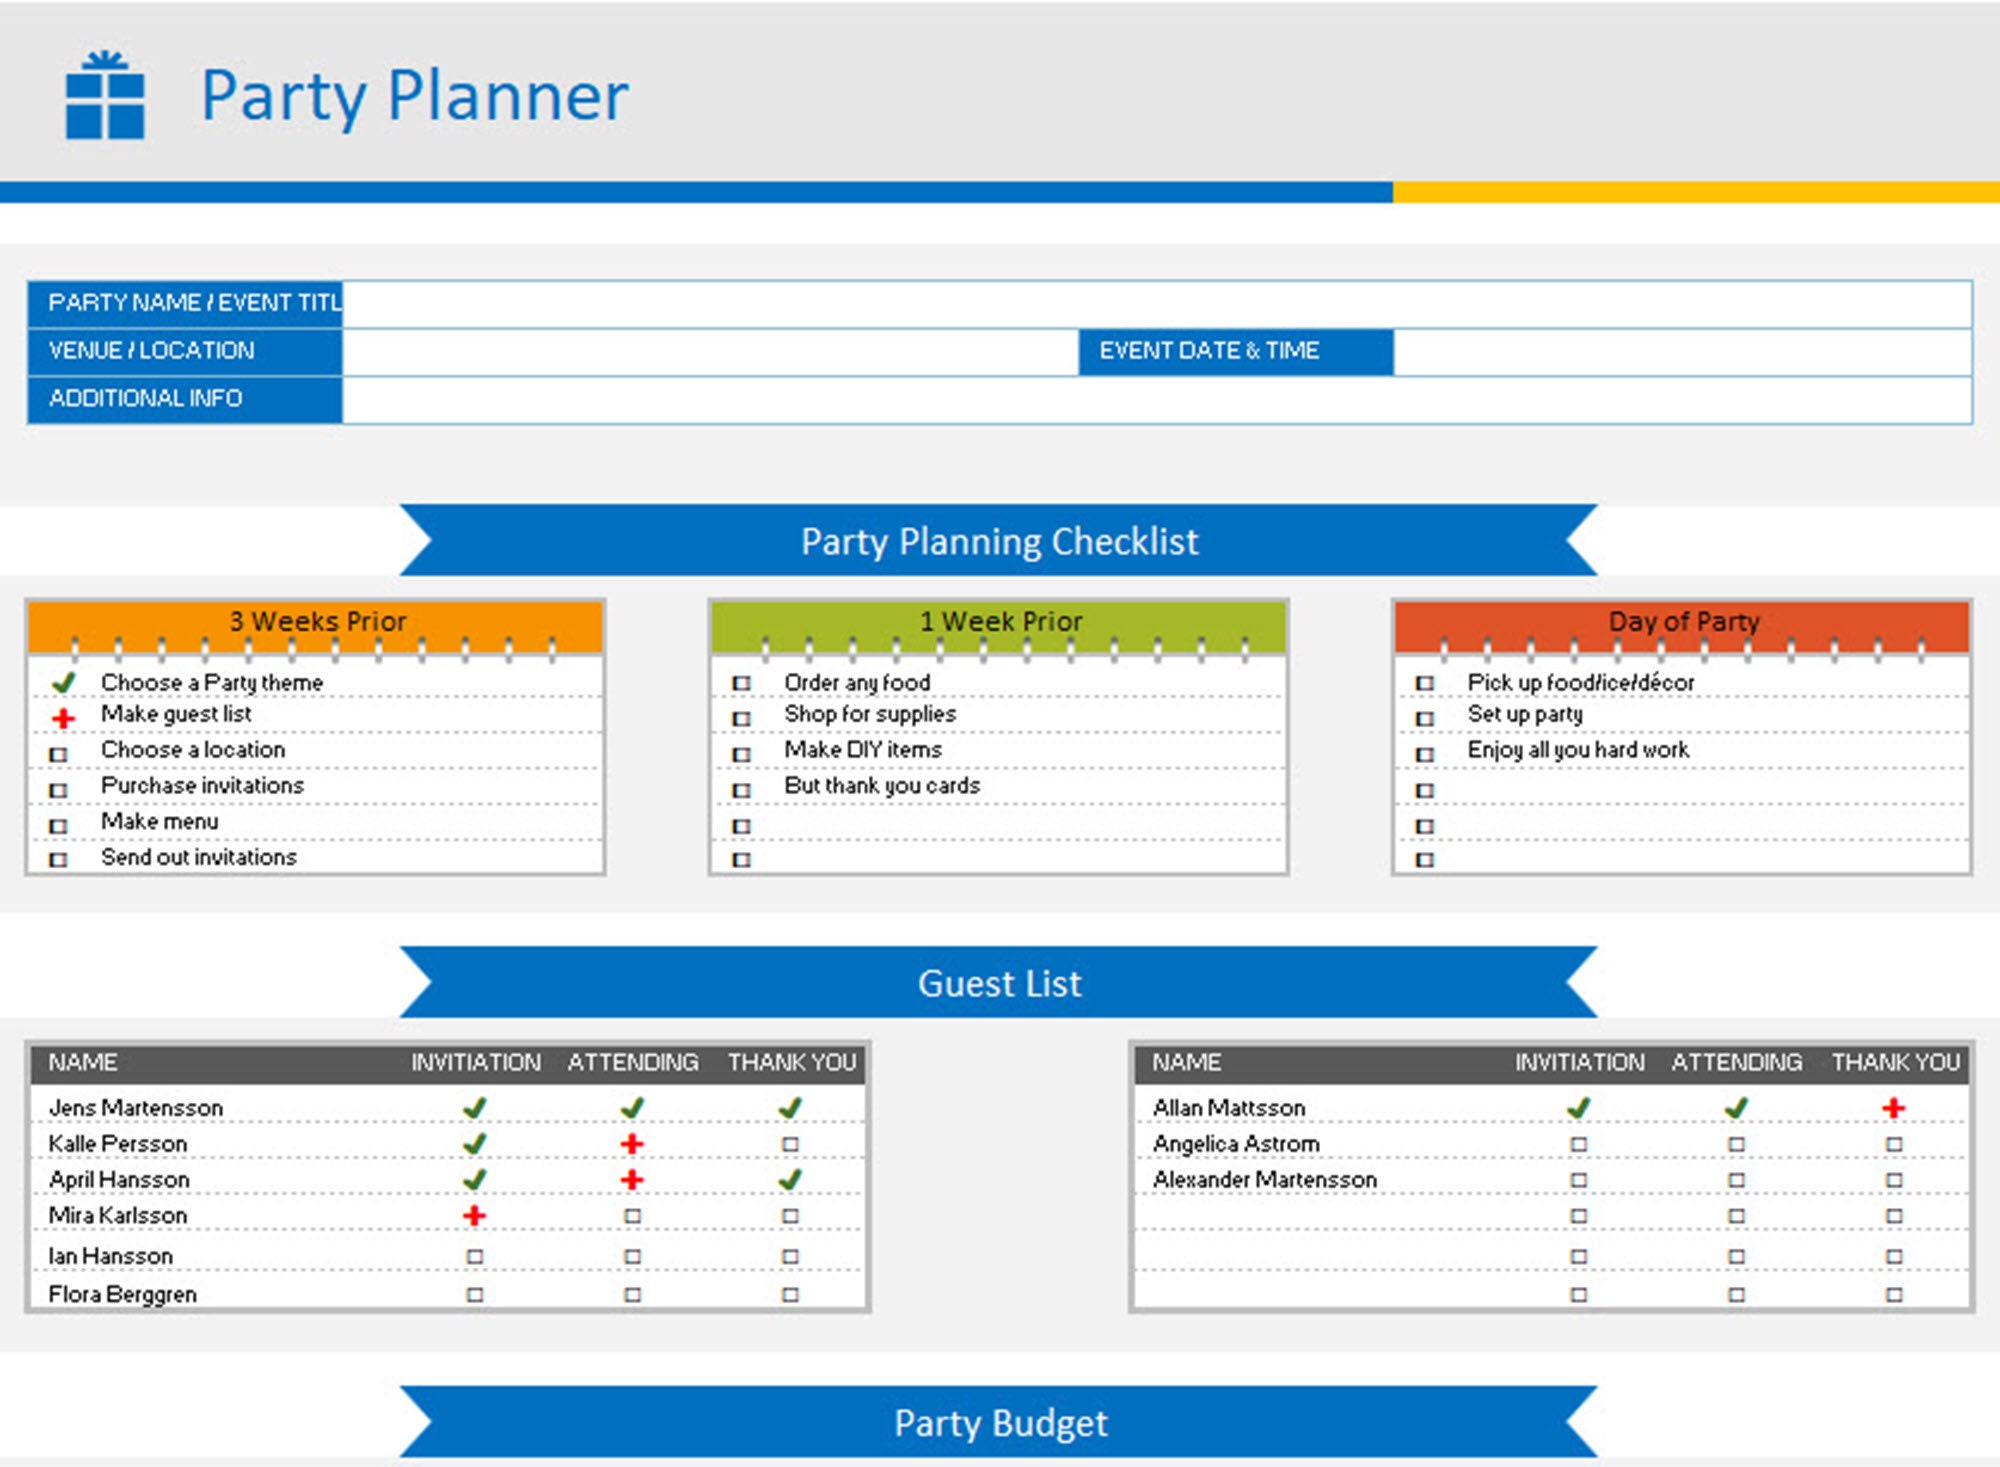
Task: Toggle Flora Berggren's invitation checkbox
Action: [x=475, y=1293]
